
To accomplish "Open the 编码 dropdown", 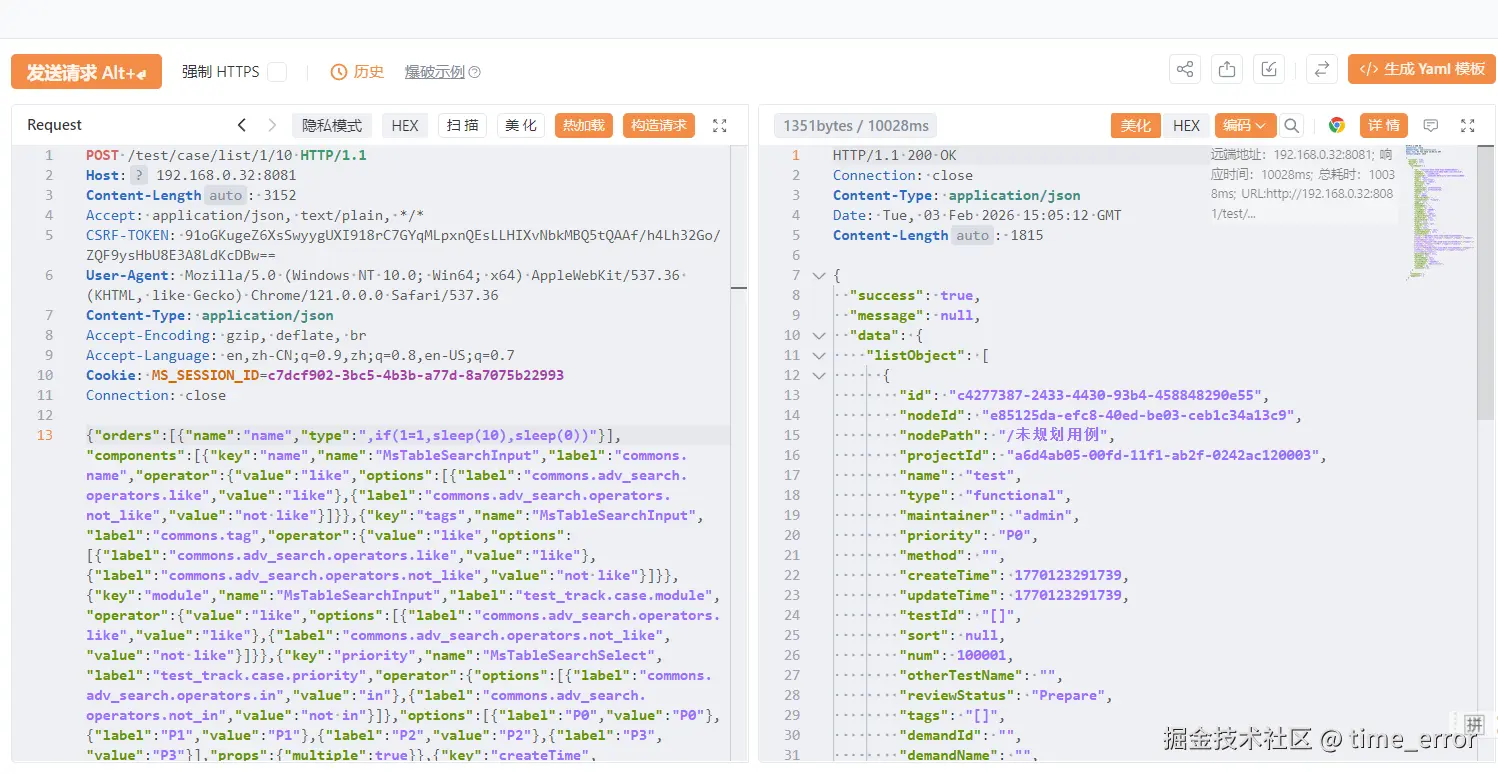I will (x=1245, y=125).
